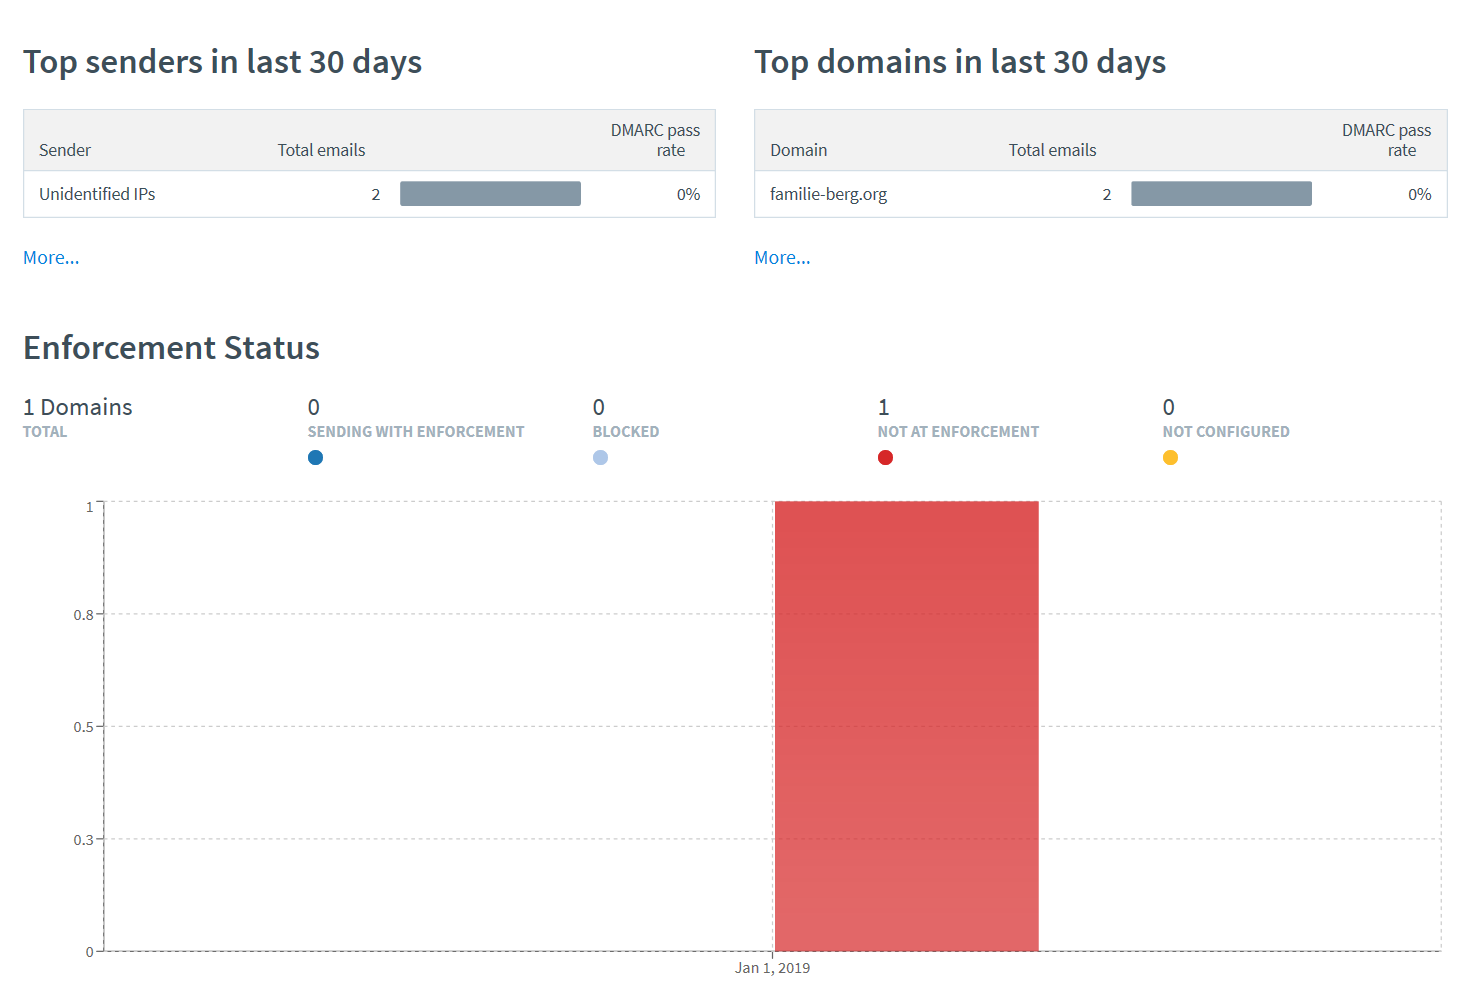
Task: Select the Unidentified IPs sender entry
Action: 97,194
